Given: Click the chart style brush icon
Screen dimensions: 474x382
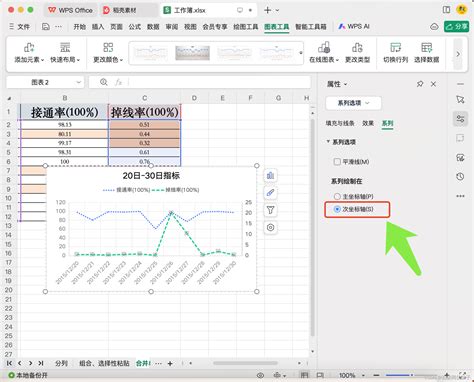Looking at the screenshot, I should (270, 193).
